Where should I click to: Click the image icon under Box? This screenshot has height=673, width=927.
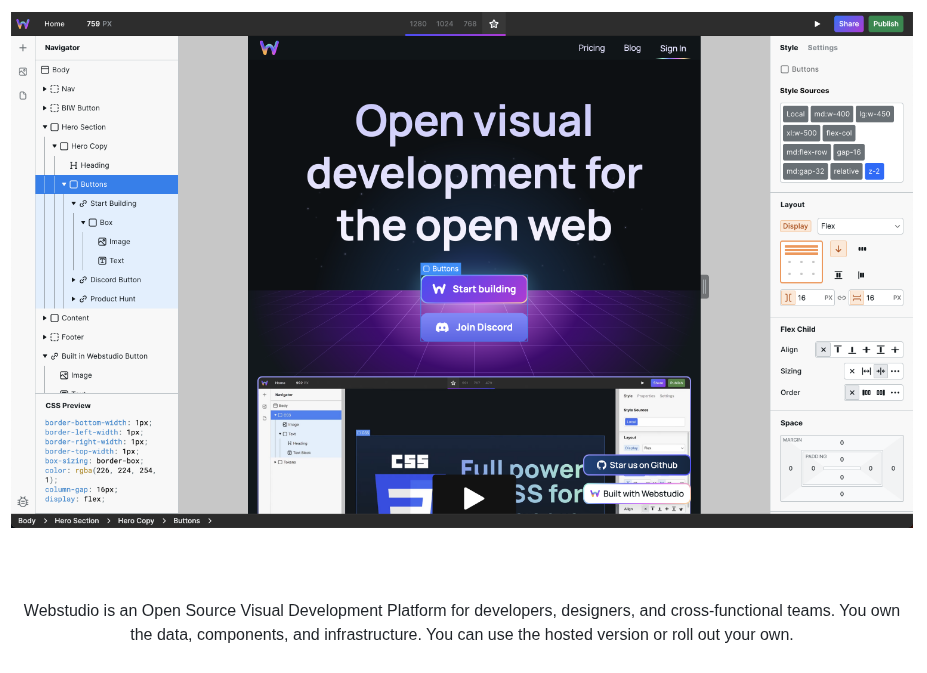point(102,242)
